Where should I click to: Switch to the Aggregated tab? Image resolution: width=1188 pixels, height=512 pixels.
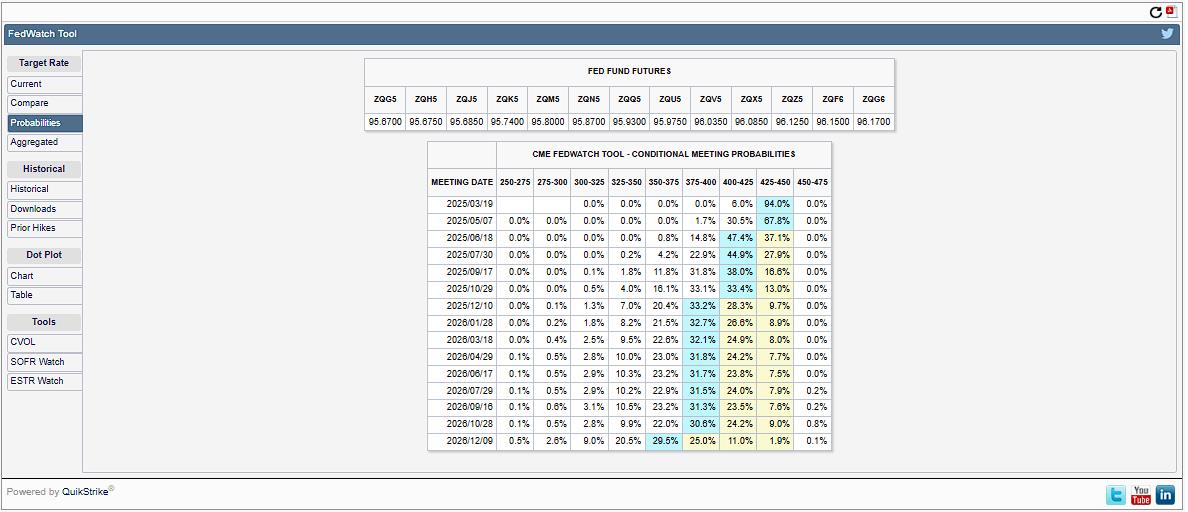(x=45, y=142)
